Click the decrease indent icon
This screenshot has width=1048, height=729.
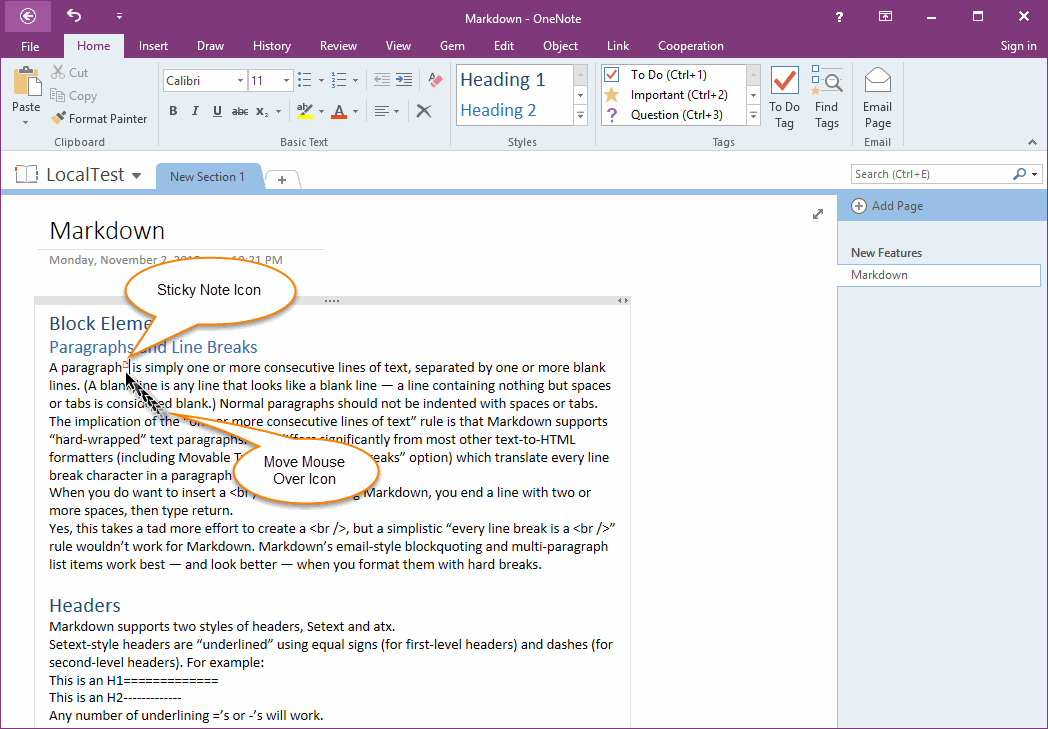click(382, 80)
